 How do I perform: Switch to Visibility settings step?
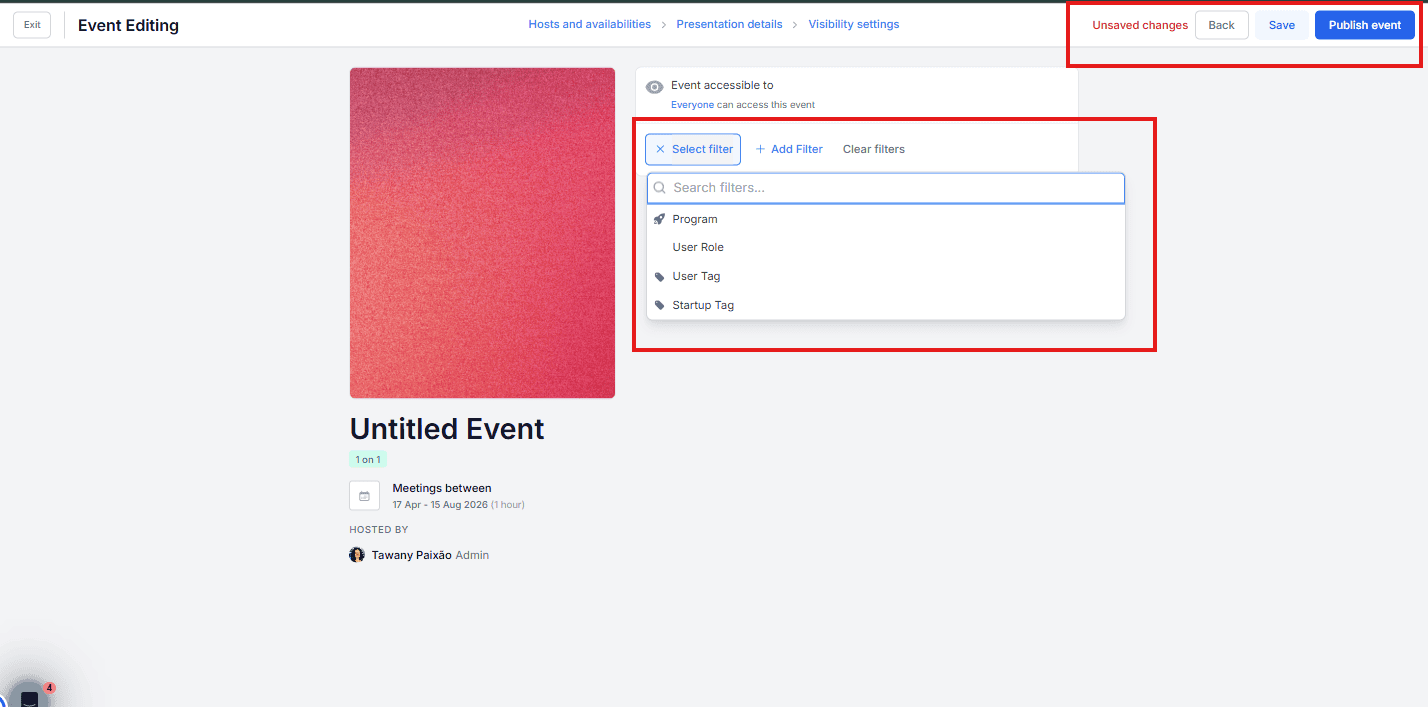853,24
